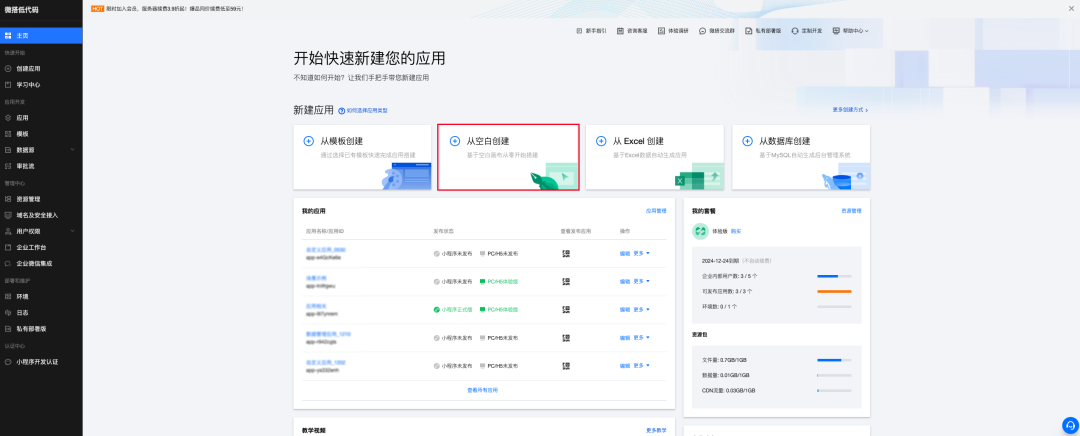Expand the 数据源 sidebar submenu
1080x436 pixels.
coord(73,149)
